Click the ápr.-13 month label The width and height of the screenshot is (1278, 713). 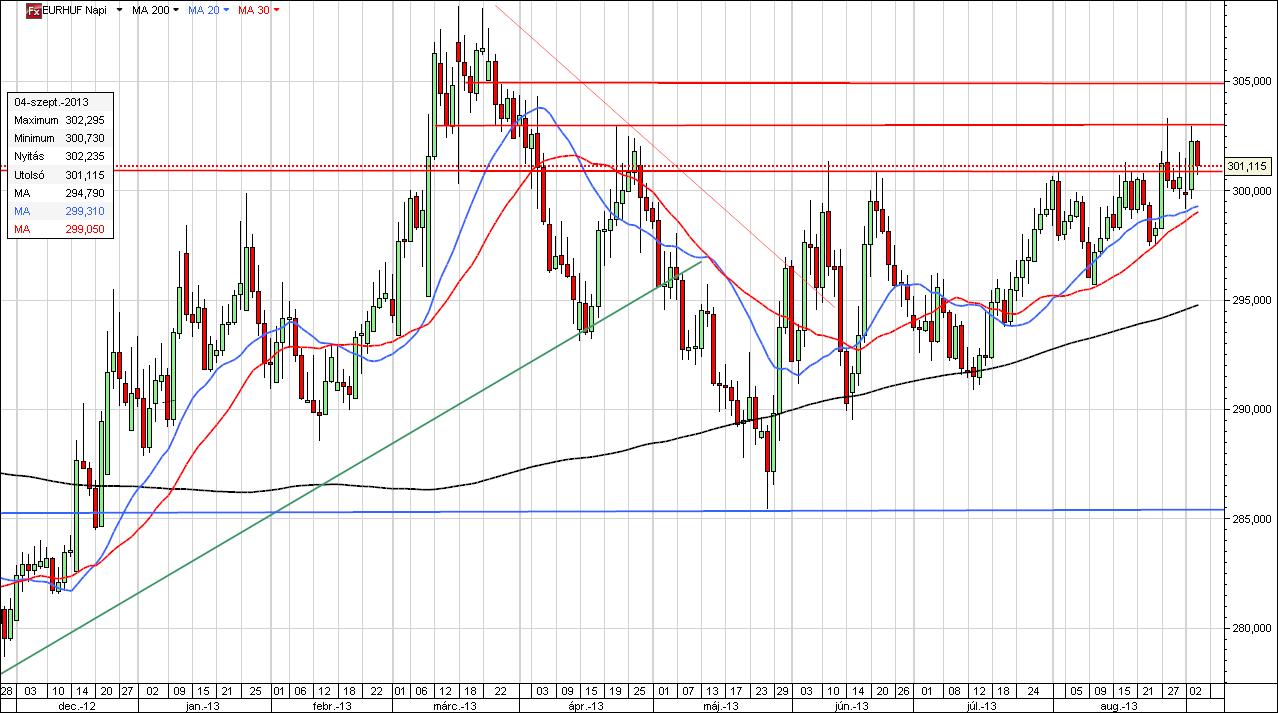586,706
